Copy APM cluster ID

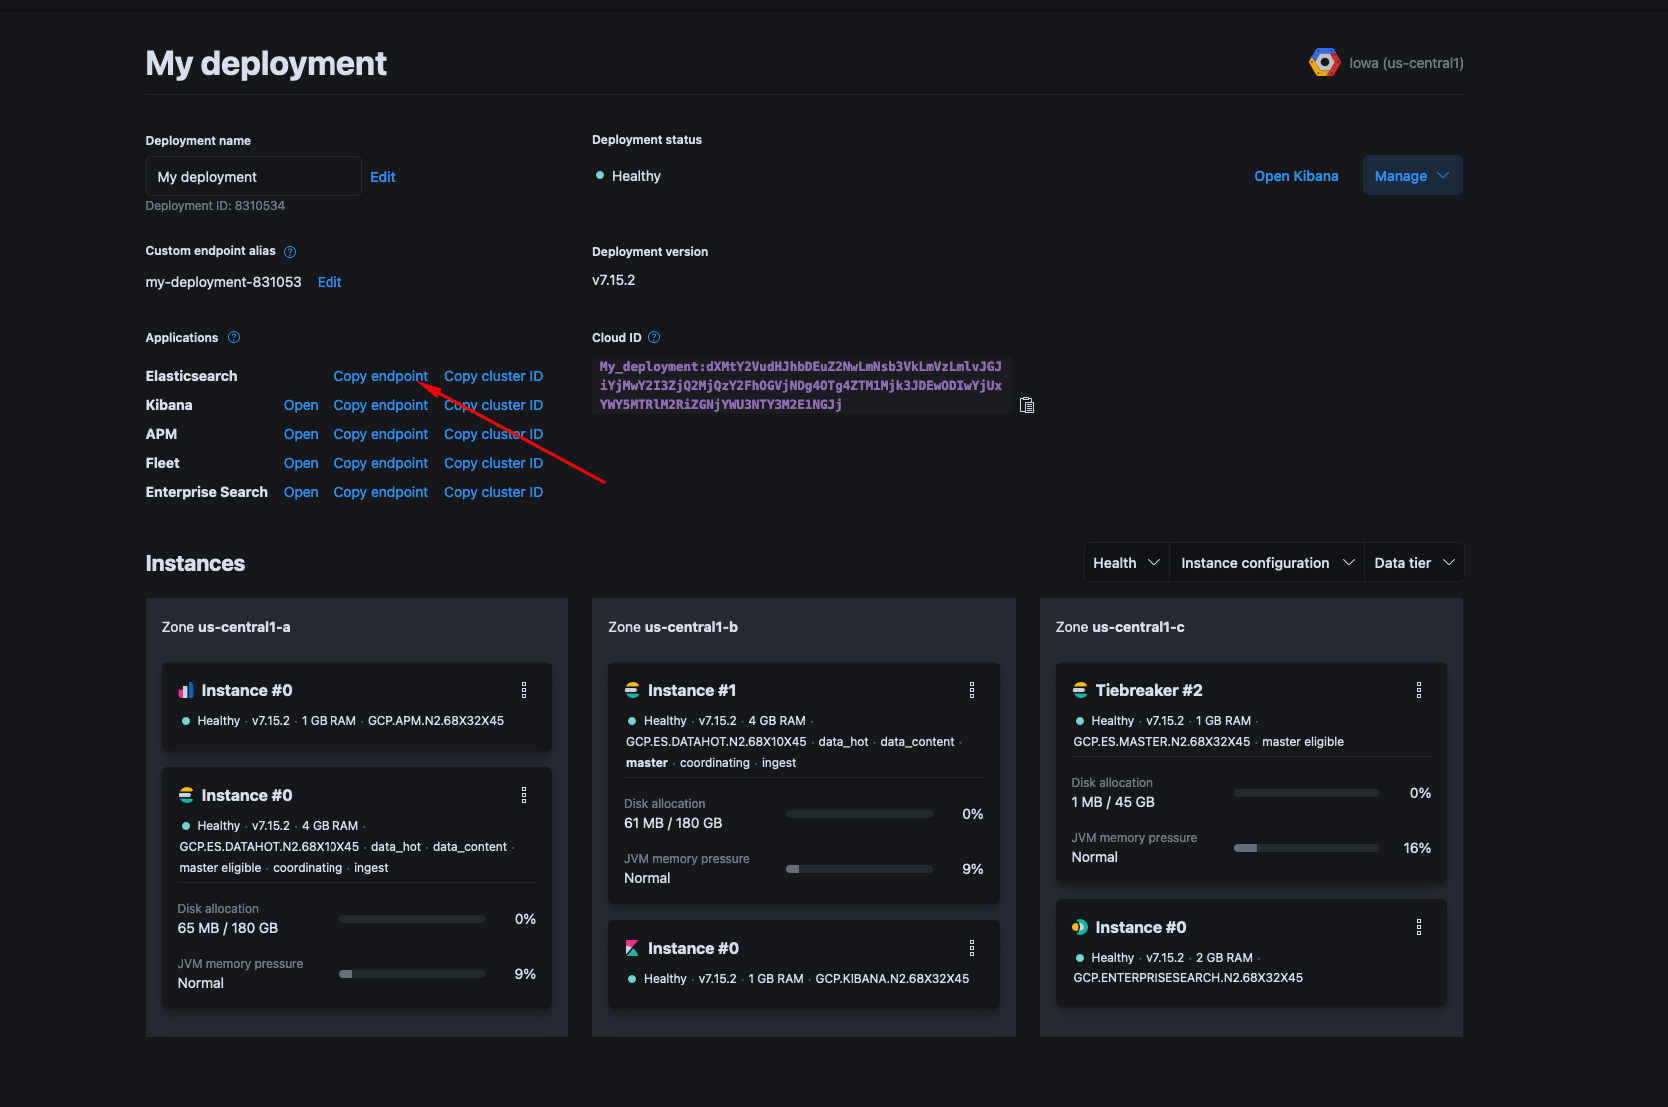(493, 434)
